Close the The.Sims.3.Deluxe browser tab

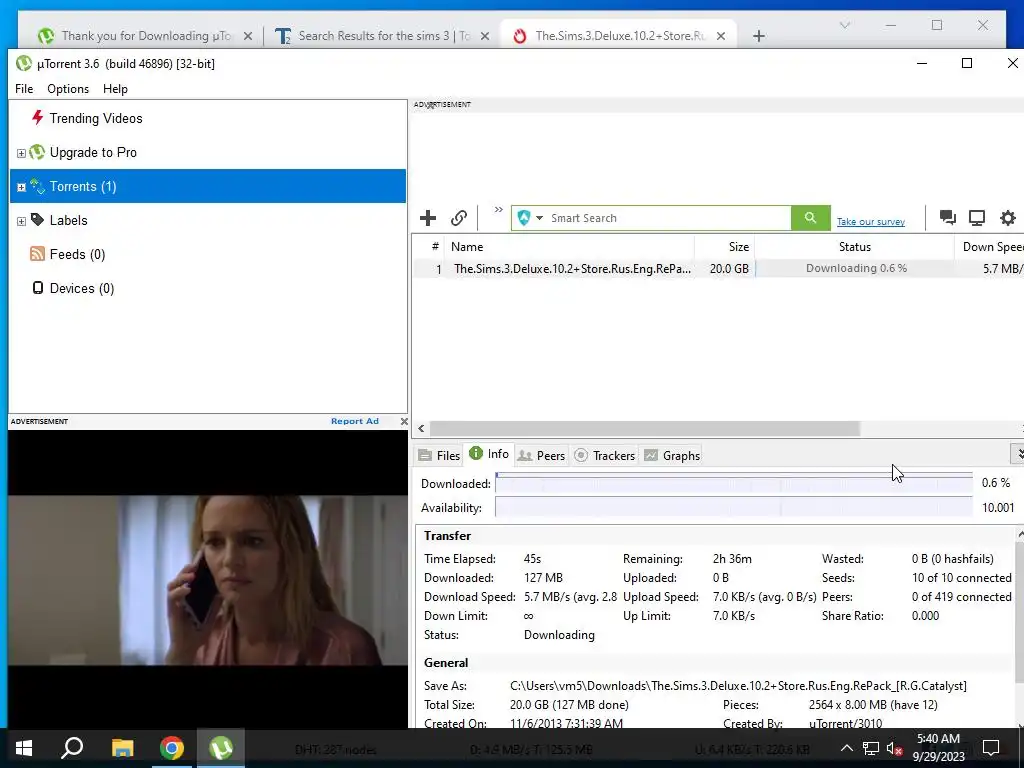tap(721, 36)
